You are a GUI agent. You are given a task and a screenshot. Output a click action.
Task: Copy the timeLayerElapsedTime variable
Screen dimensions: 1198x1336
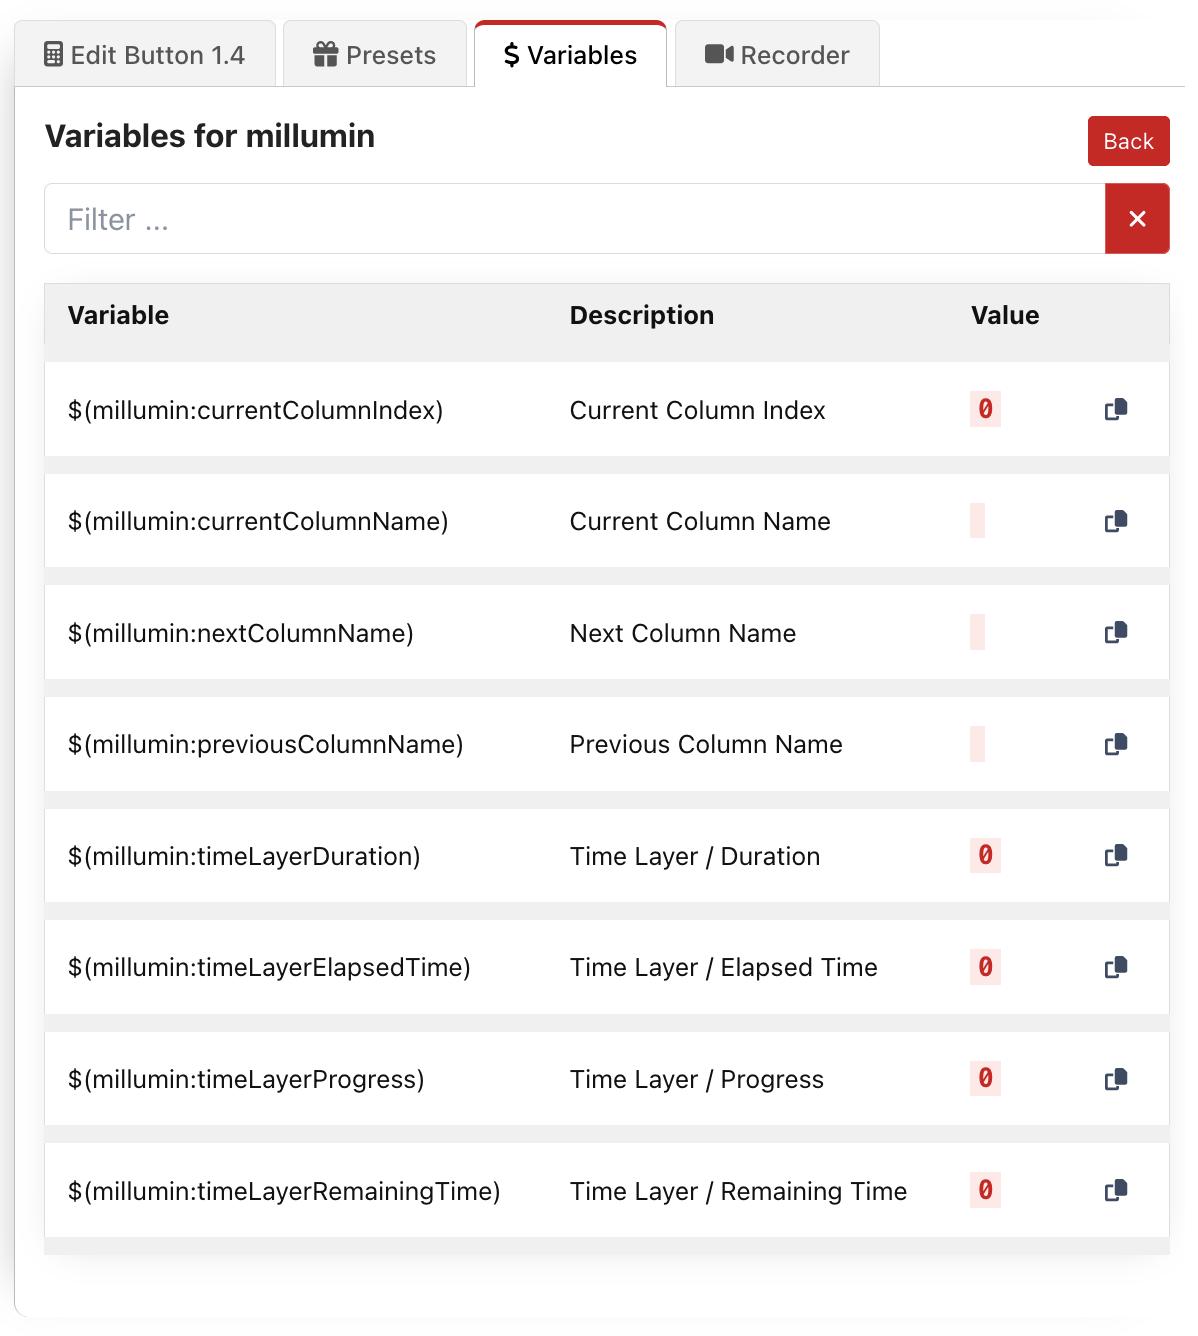coord(1116,967)
